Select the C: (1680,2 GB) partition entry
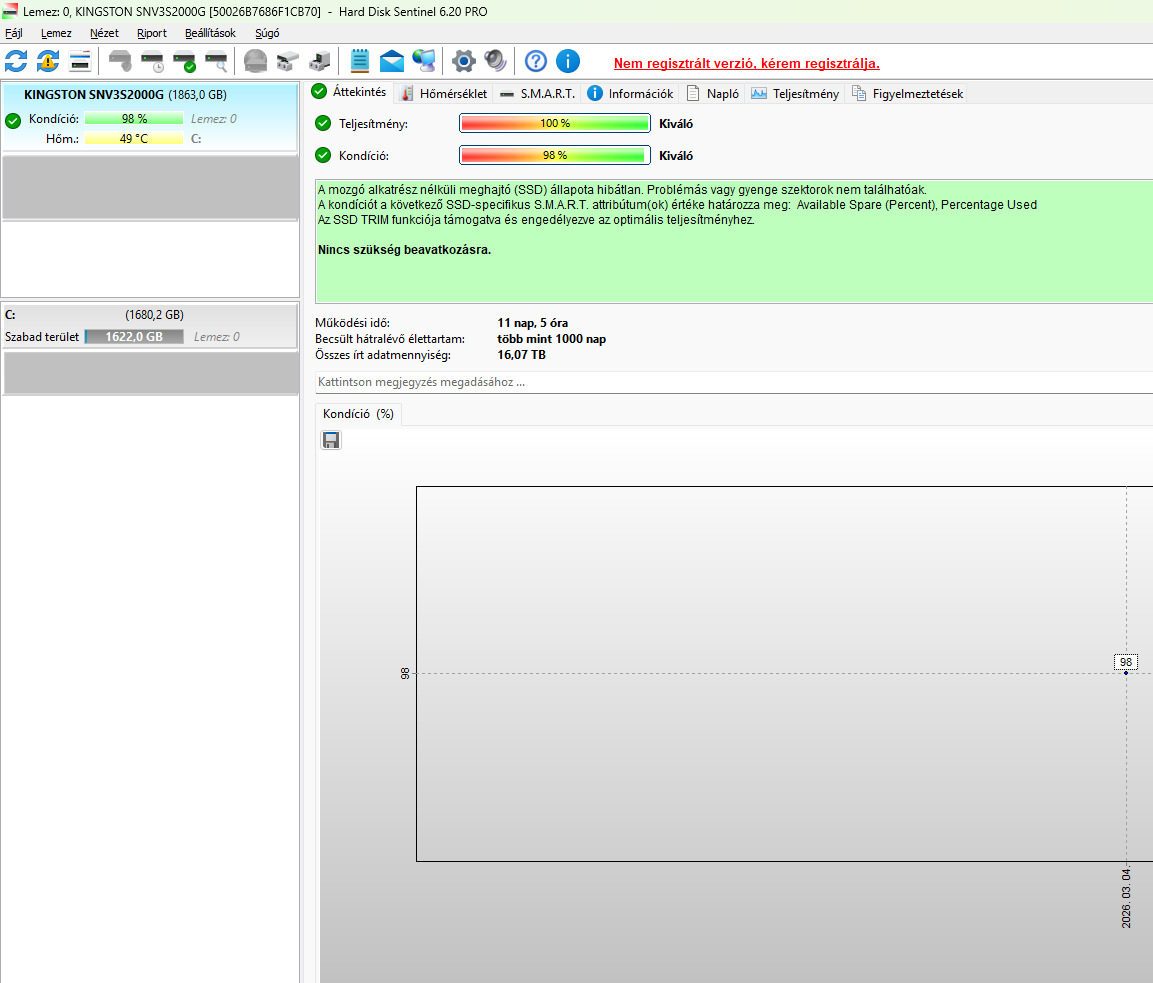Image resolution: width=1153 pixels, height=983 pixels. (x=150, y=325)
